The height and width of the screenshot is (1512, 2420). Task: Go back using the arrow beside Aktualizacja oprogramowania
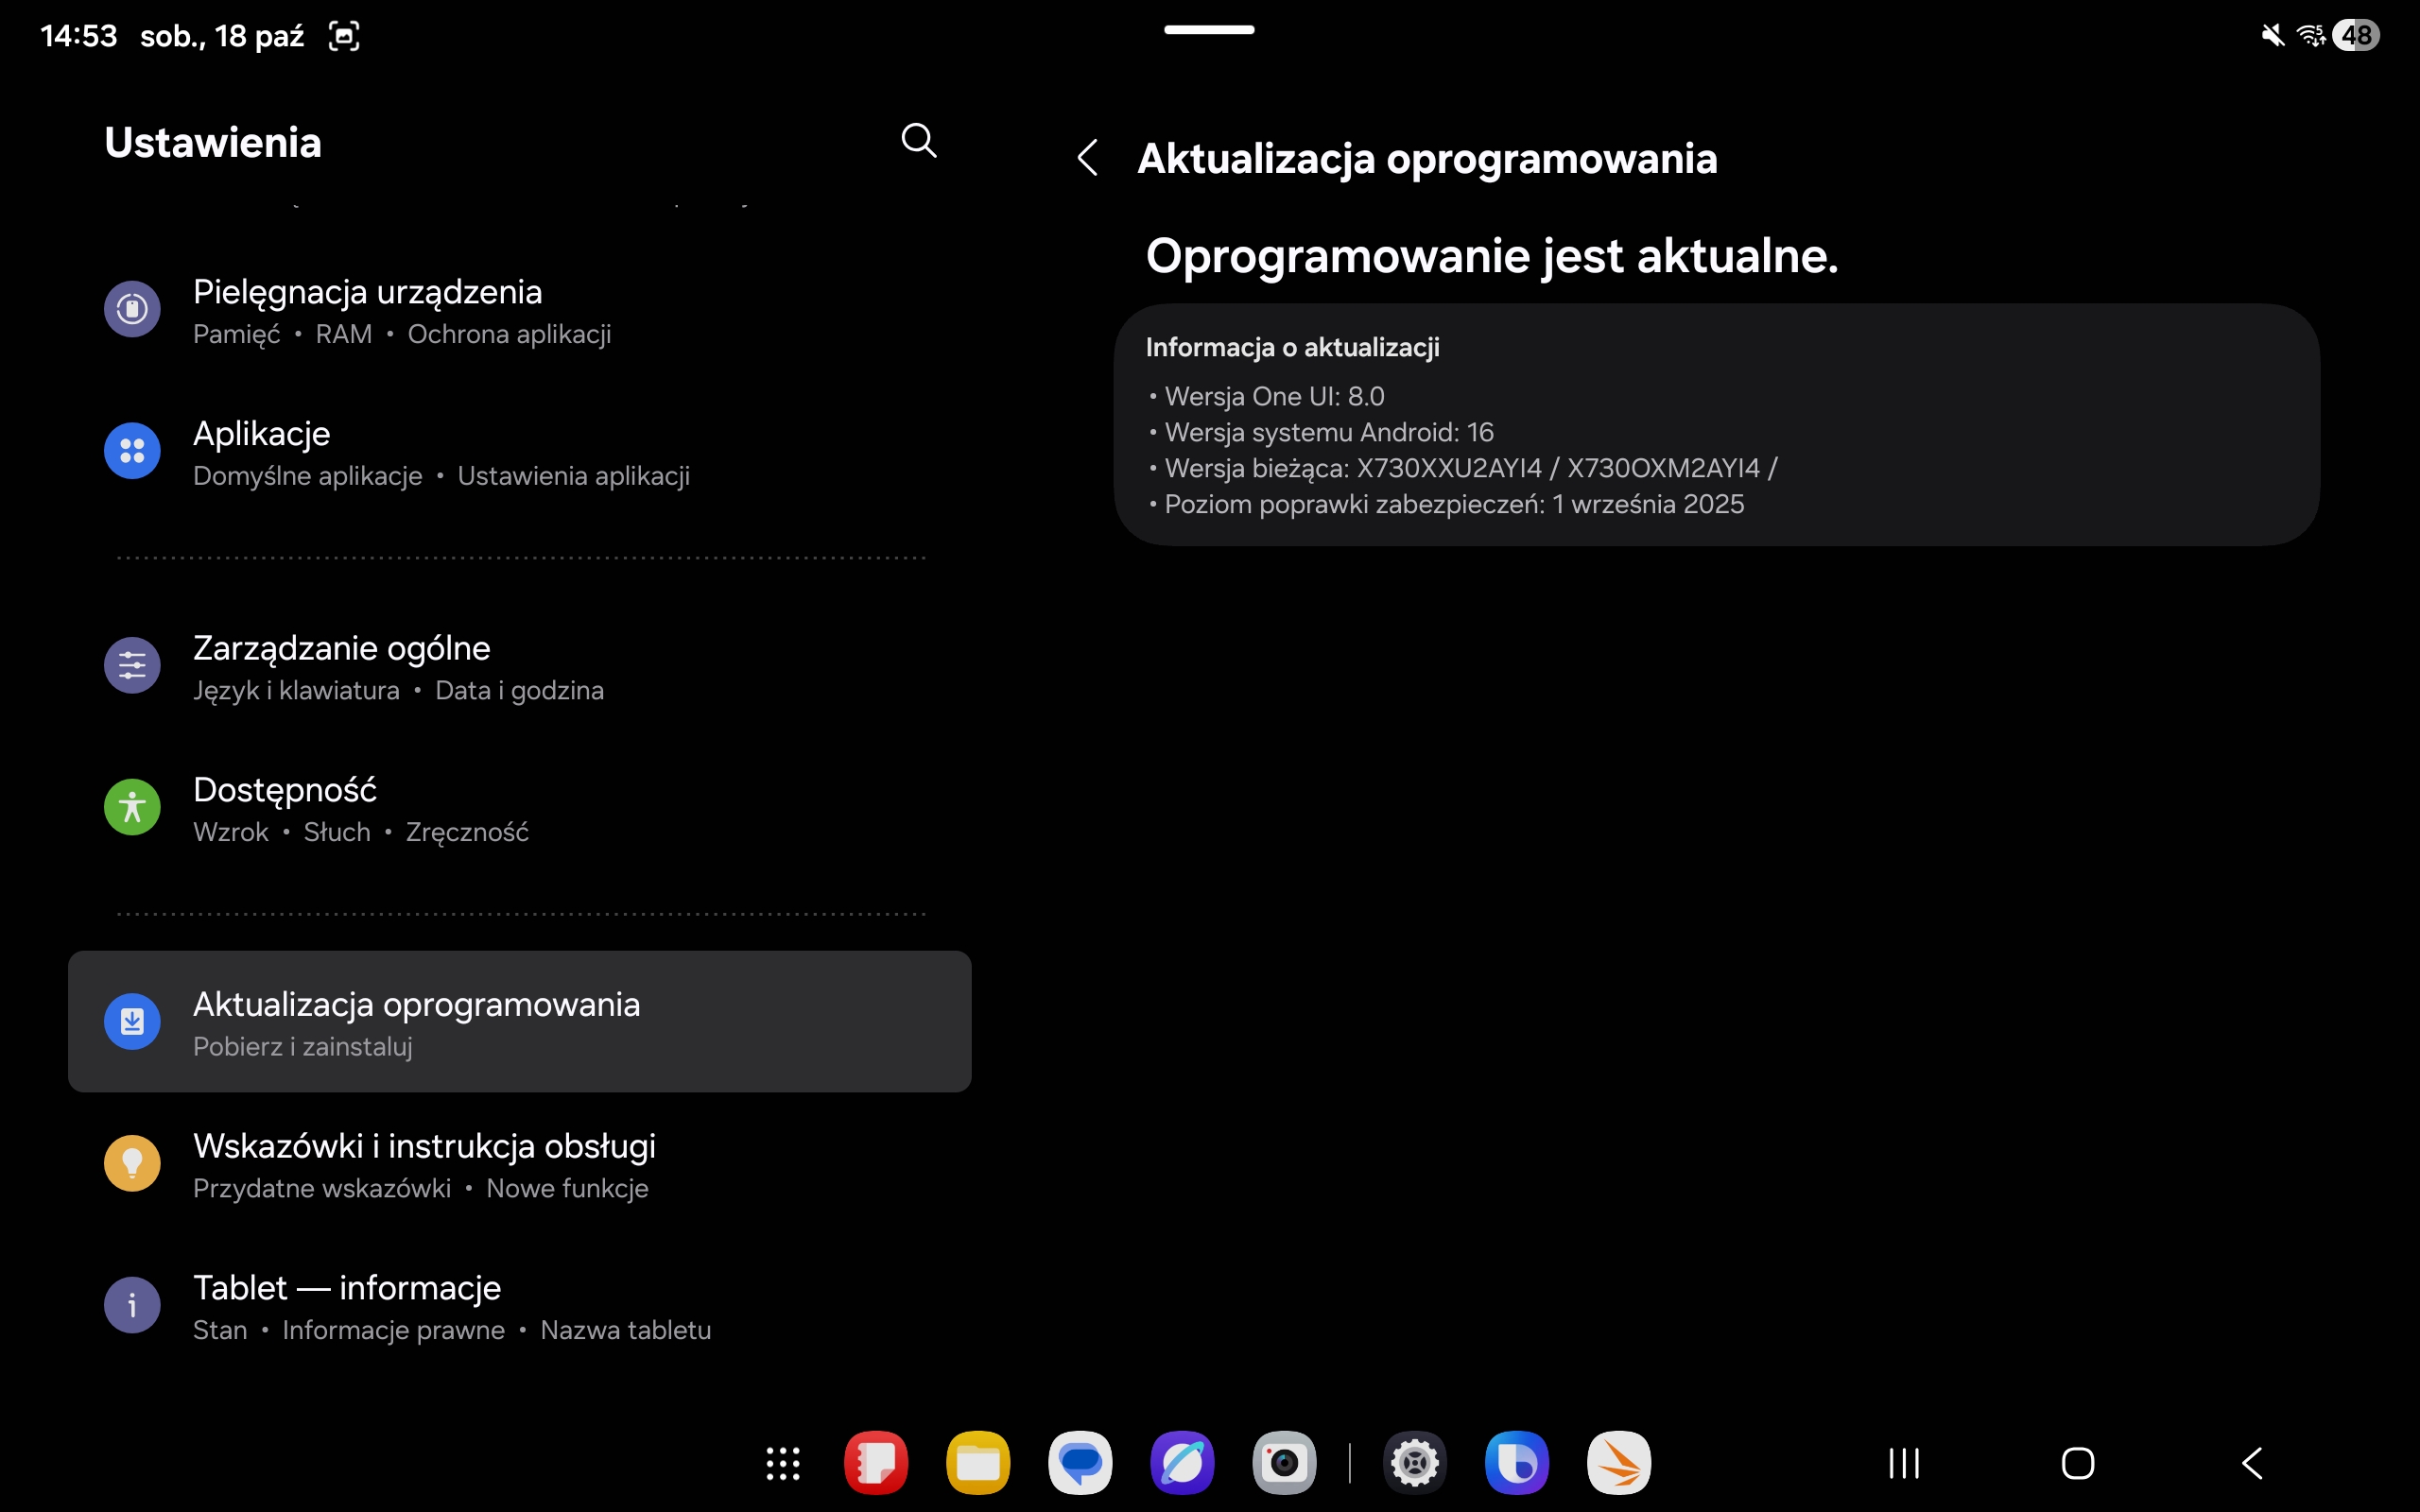click(x=1088, y=158)
